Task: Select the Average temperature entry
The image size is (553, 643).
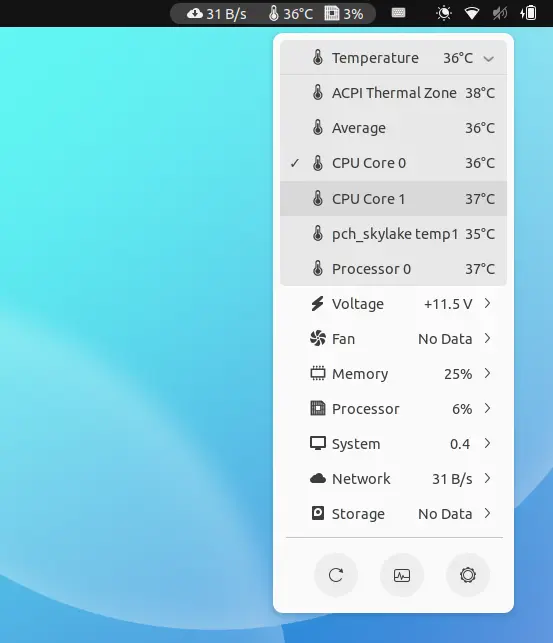Action: pyautogui.click(x=394, y=128)
